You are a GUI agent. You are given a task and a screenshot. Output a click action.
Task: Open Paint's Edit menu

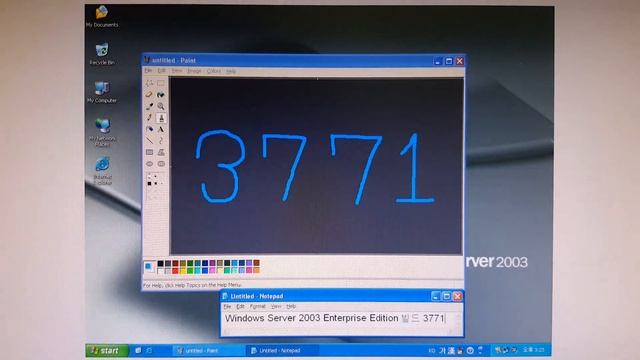pos(162,71)
